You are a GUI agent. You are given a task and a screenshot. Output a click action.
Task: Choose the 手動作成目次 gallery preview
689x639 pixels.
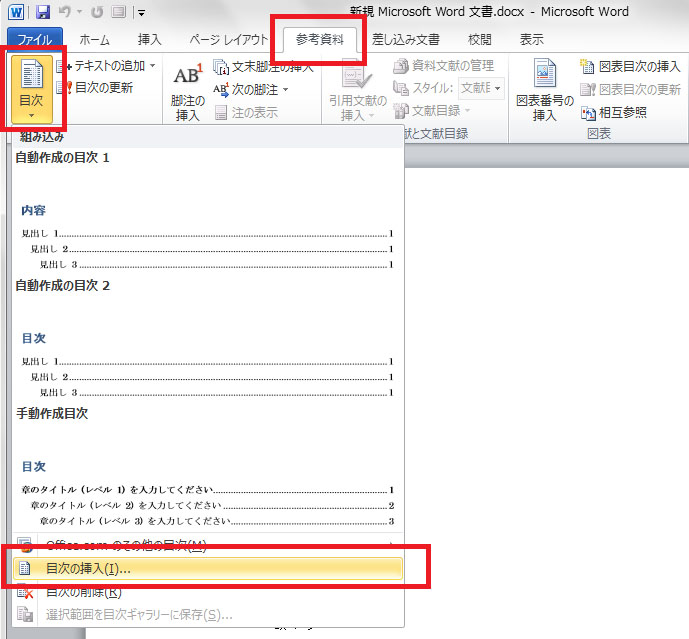click(206, 468)
